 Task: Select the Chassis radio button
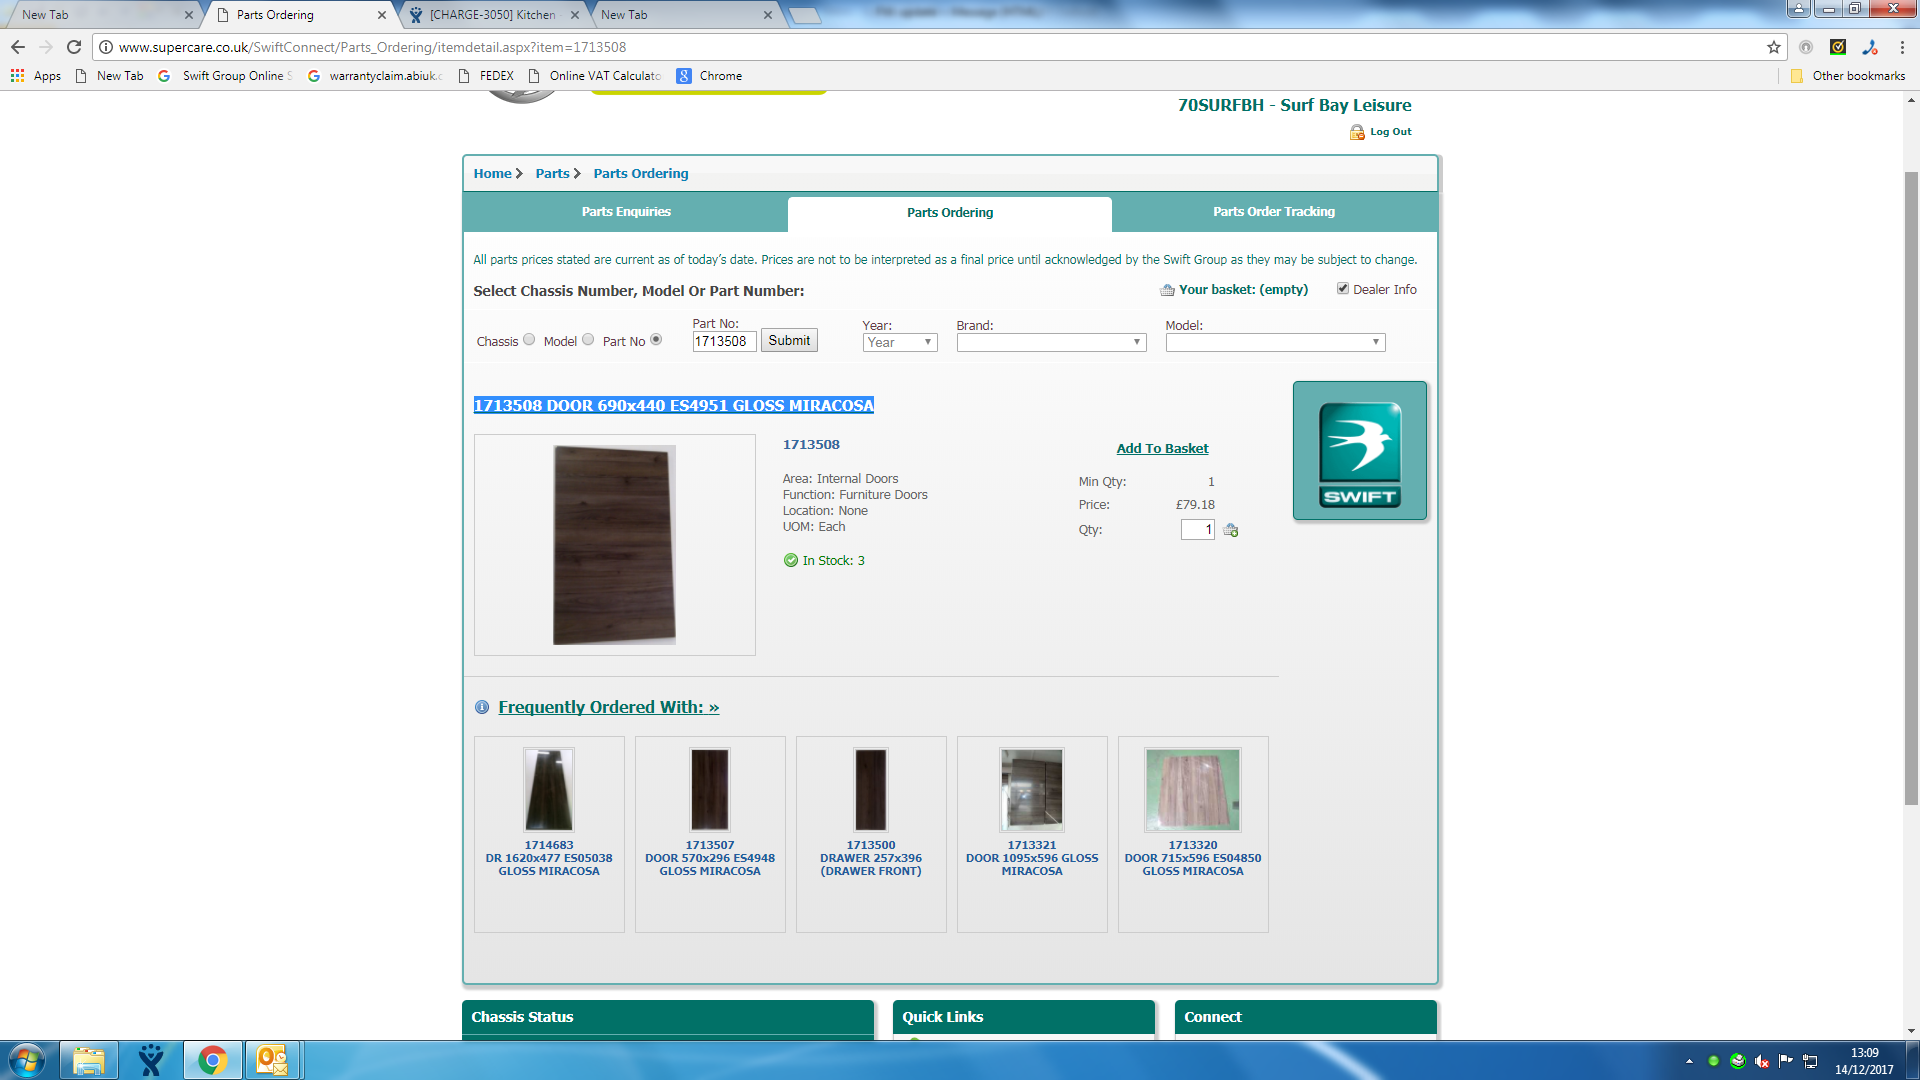[x=529, y=340]
